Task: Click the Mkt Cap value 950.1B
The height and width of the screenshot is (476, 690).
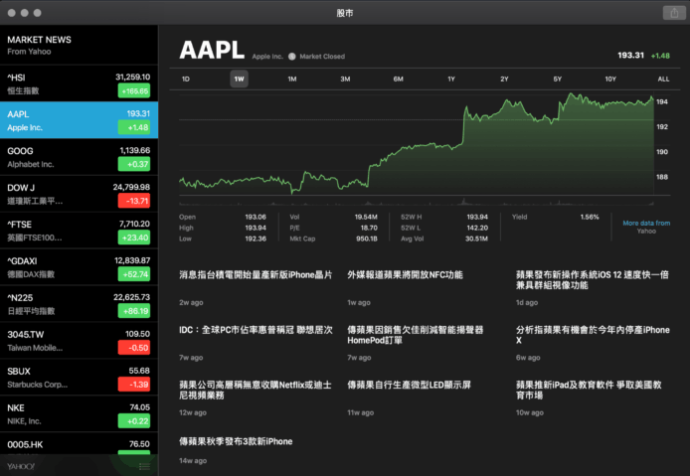Action: pos(367,239)
